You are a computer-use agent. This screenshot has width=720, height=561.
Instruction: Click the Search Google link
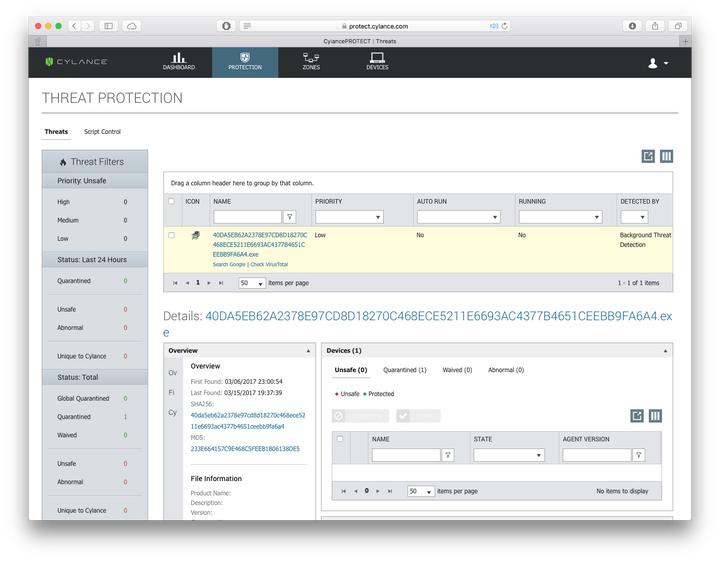pos(229,264)
